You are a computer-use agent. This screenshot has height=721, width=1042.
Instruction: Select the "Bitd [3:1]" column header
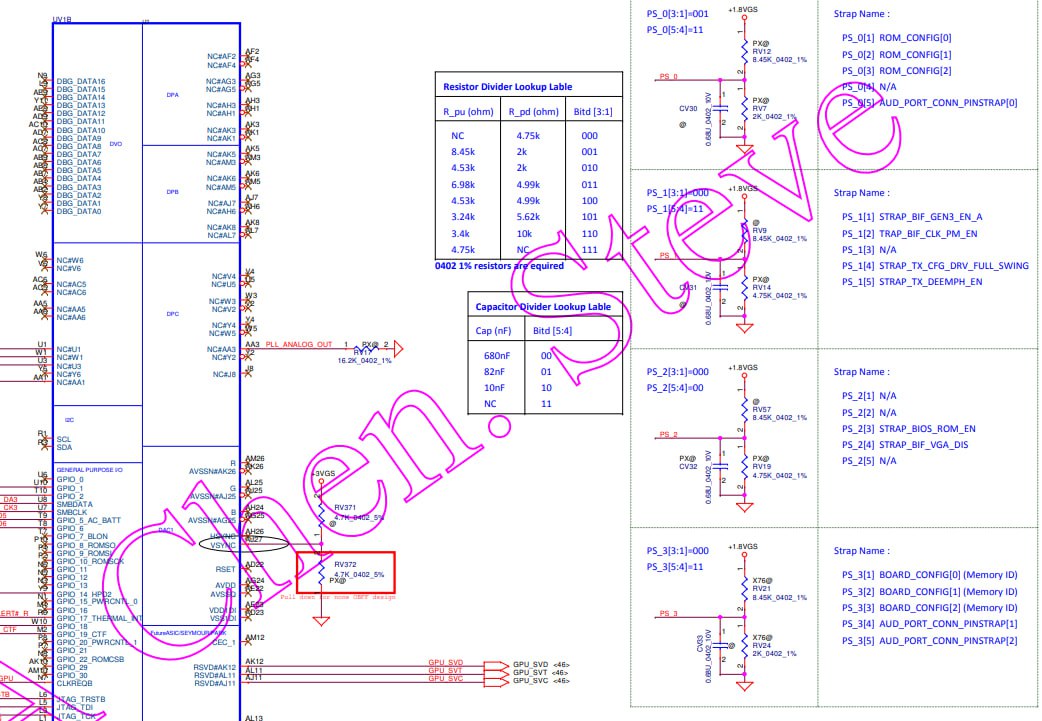click(x=593, y=112)
